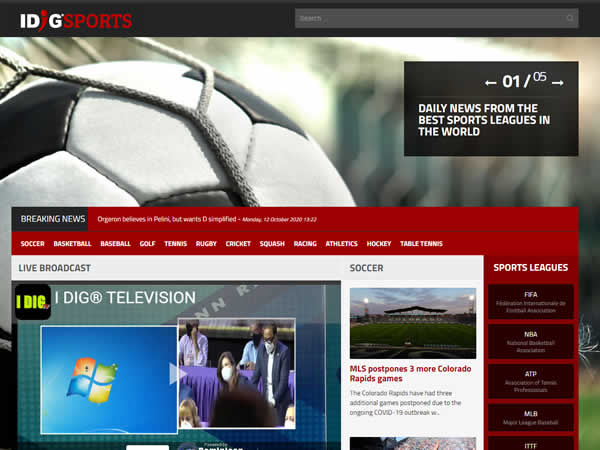The width and height of the screenshot is (600, 450).
Task: Click the I DIG Television video player
Action: pyautogui.click(x=176, y=366)
